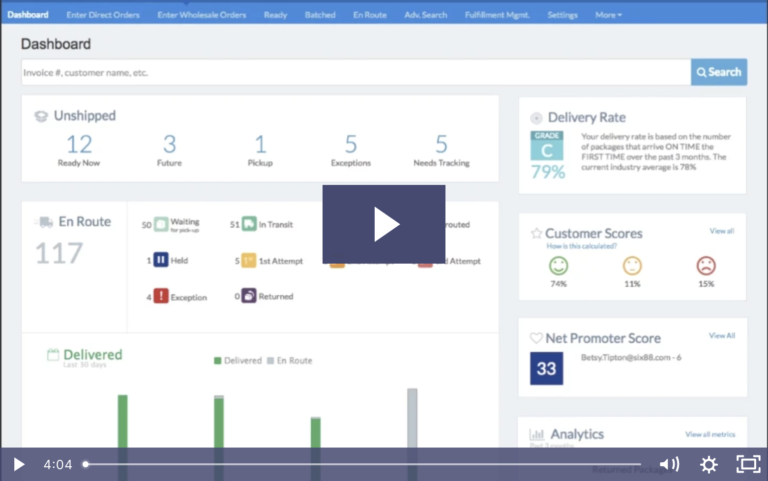The width and height of the screenshot is (768, 481).
Task: Switch to the Fulfillment Mgmt. tab
Action: (497, 15)
